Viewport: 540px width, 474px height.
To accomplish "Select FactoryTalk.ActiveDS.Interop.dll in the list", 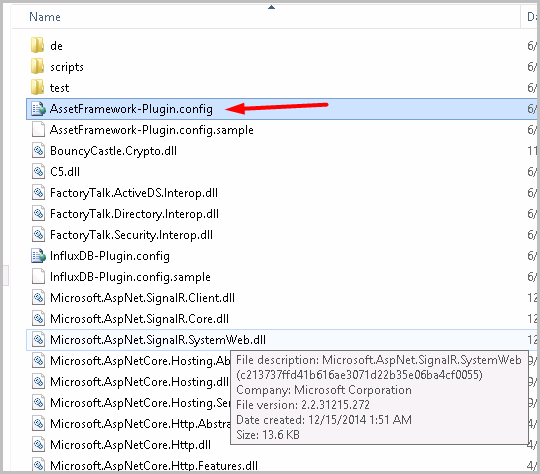I will point(134,193).
